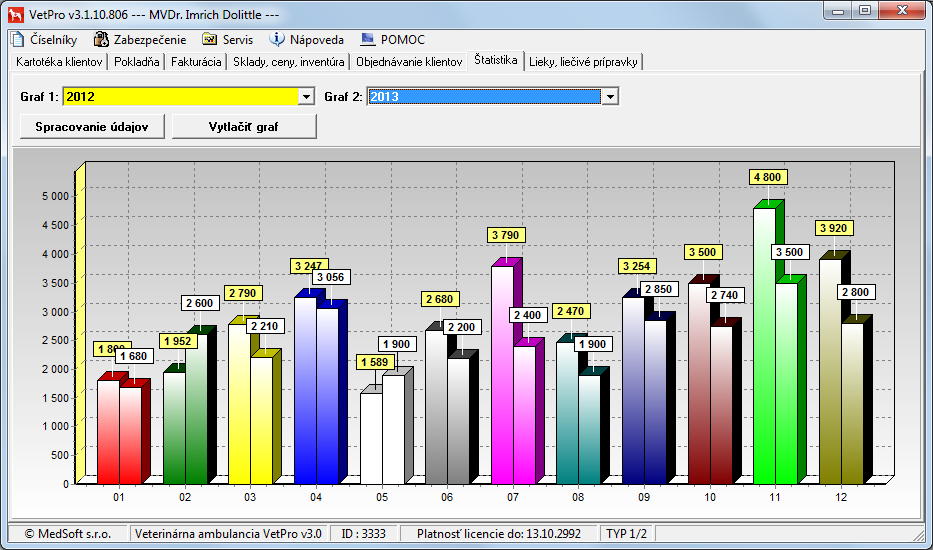The image size is (933, 550).
Task: Open the Zabezpečenie menu
Action: point(150,40)
